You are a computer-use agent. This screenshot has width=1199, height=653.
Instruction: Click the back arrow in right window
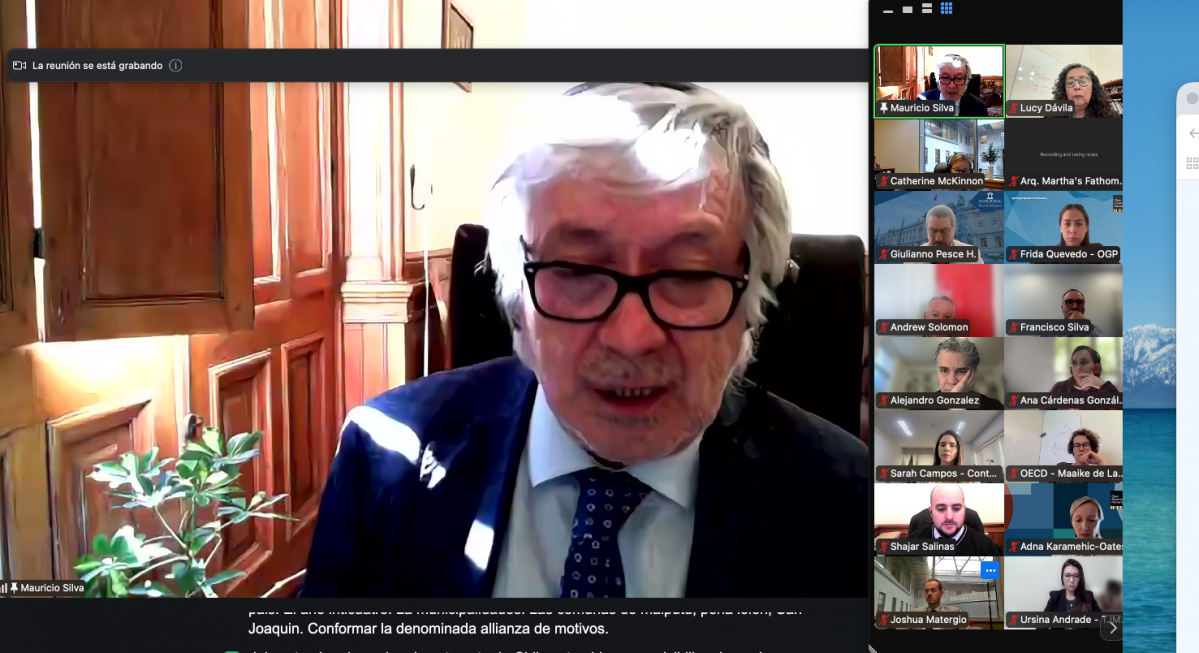point(1192,133)
